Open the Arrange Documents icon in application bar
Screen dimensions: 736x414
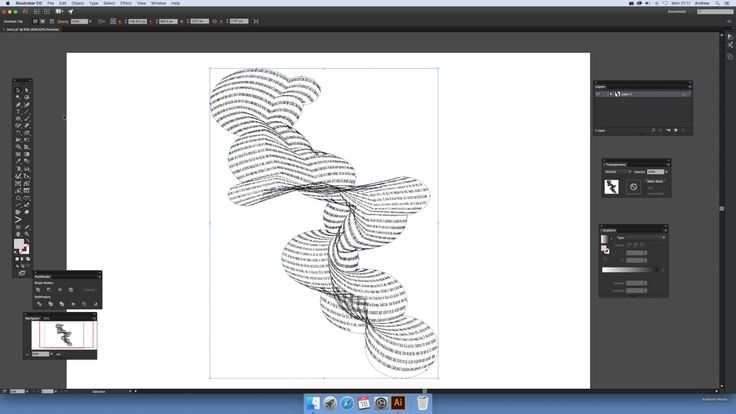pos(59,11)
